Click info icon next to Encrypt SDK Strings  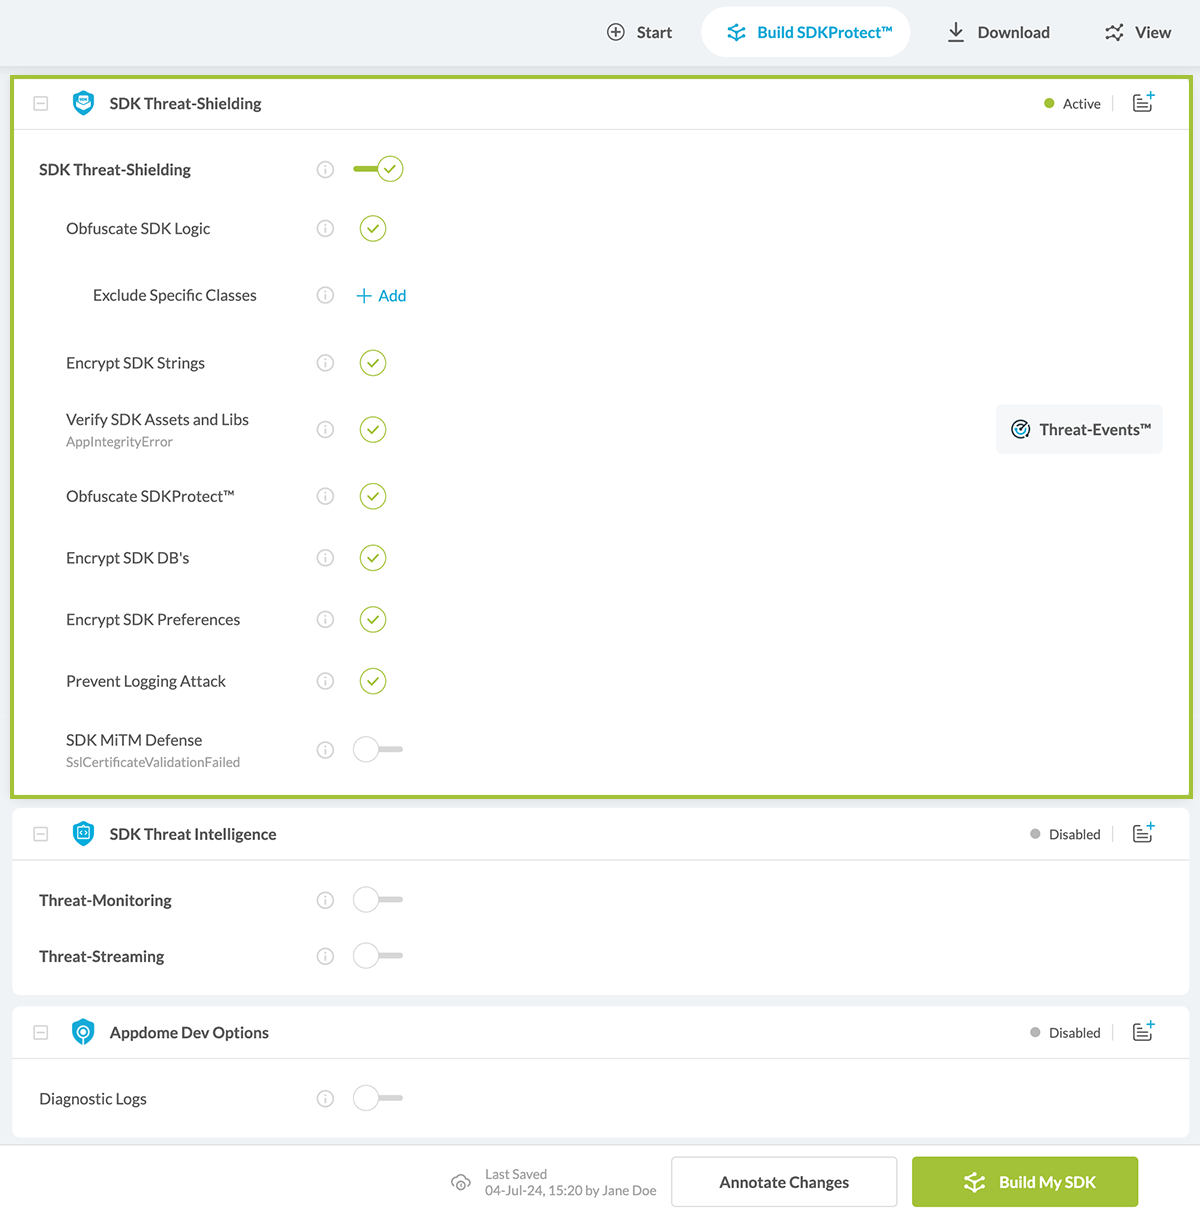pos(325,363)
